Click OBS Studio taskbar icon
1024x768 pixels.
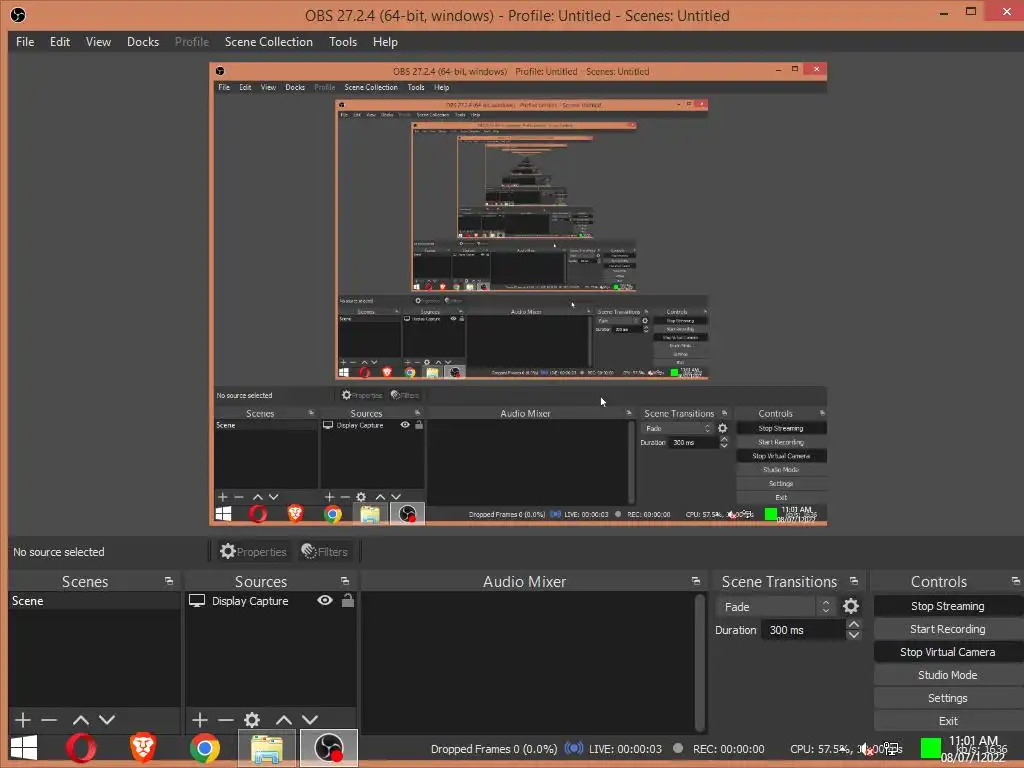329,748
